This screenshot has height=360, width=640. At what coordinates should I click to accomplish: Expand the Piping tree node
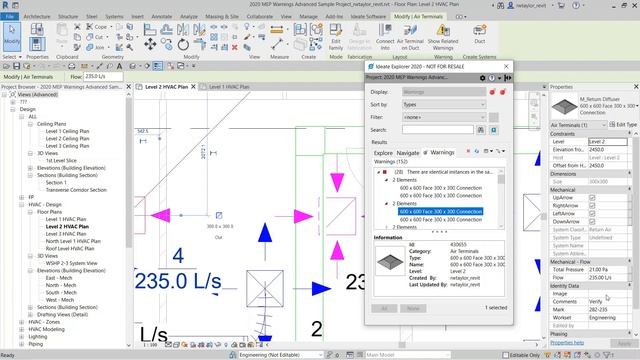click(22, 344)
